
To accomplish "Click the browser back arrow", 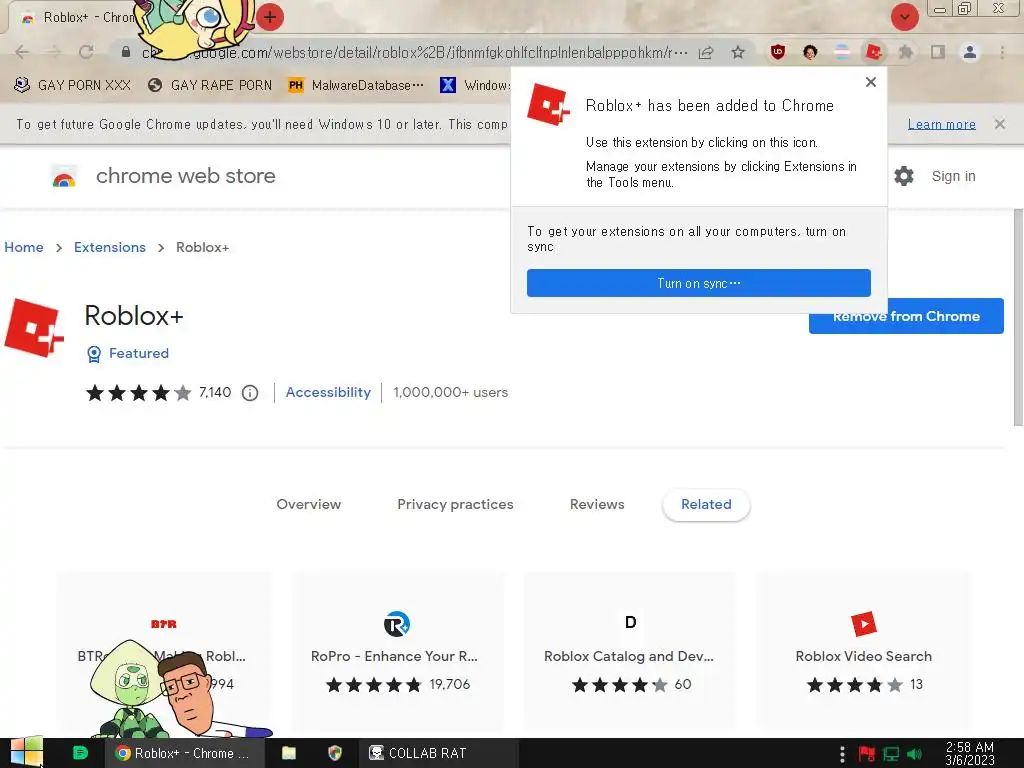I will [22, 52].
